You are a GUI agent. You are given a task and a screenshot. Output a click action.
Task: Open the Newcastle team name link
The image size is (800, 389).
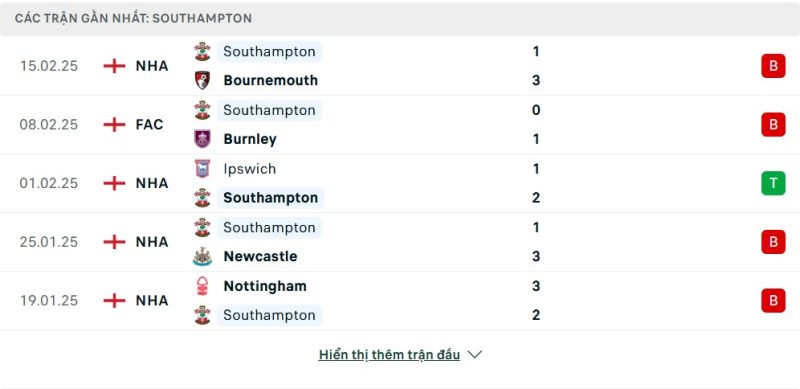tap(260, 256)
